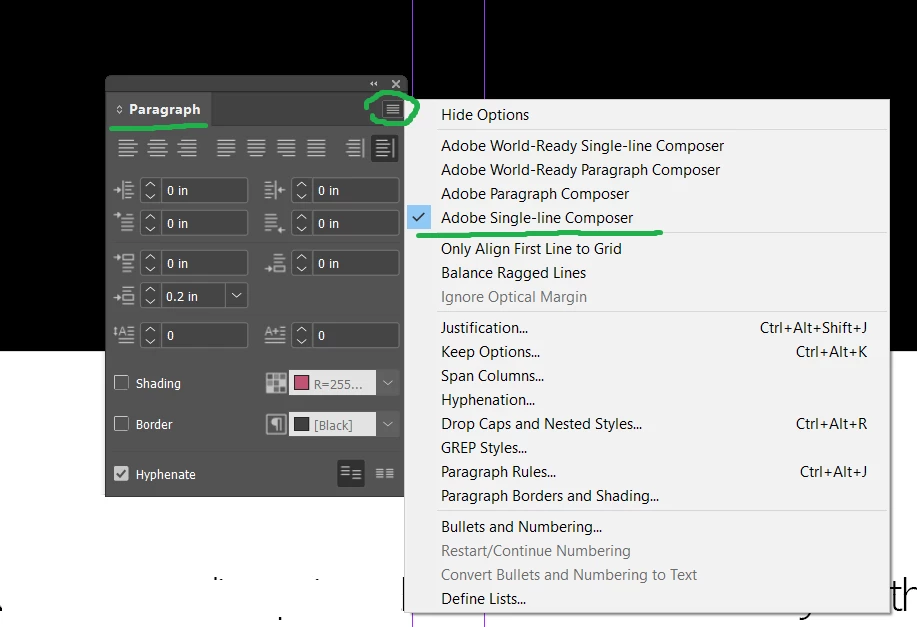
Task: Click Space Between Paragraphs Same Style icon
Action: tap(124, 296)
